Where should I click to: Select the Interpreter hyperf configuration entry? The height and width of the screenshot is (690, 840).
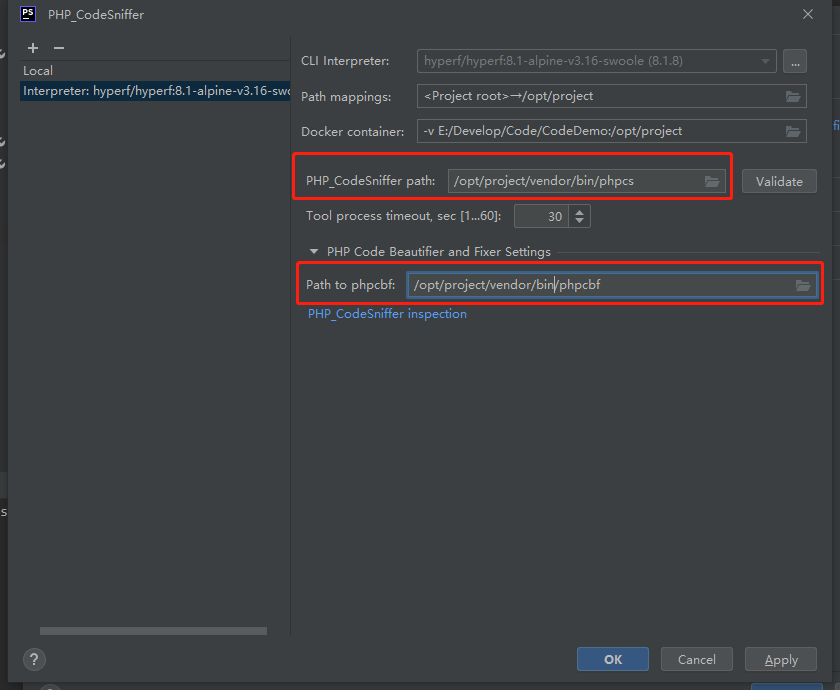[x=155, y=91]
